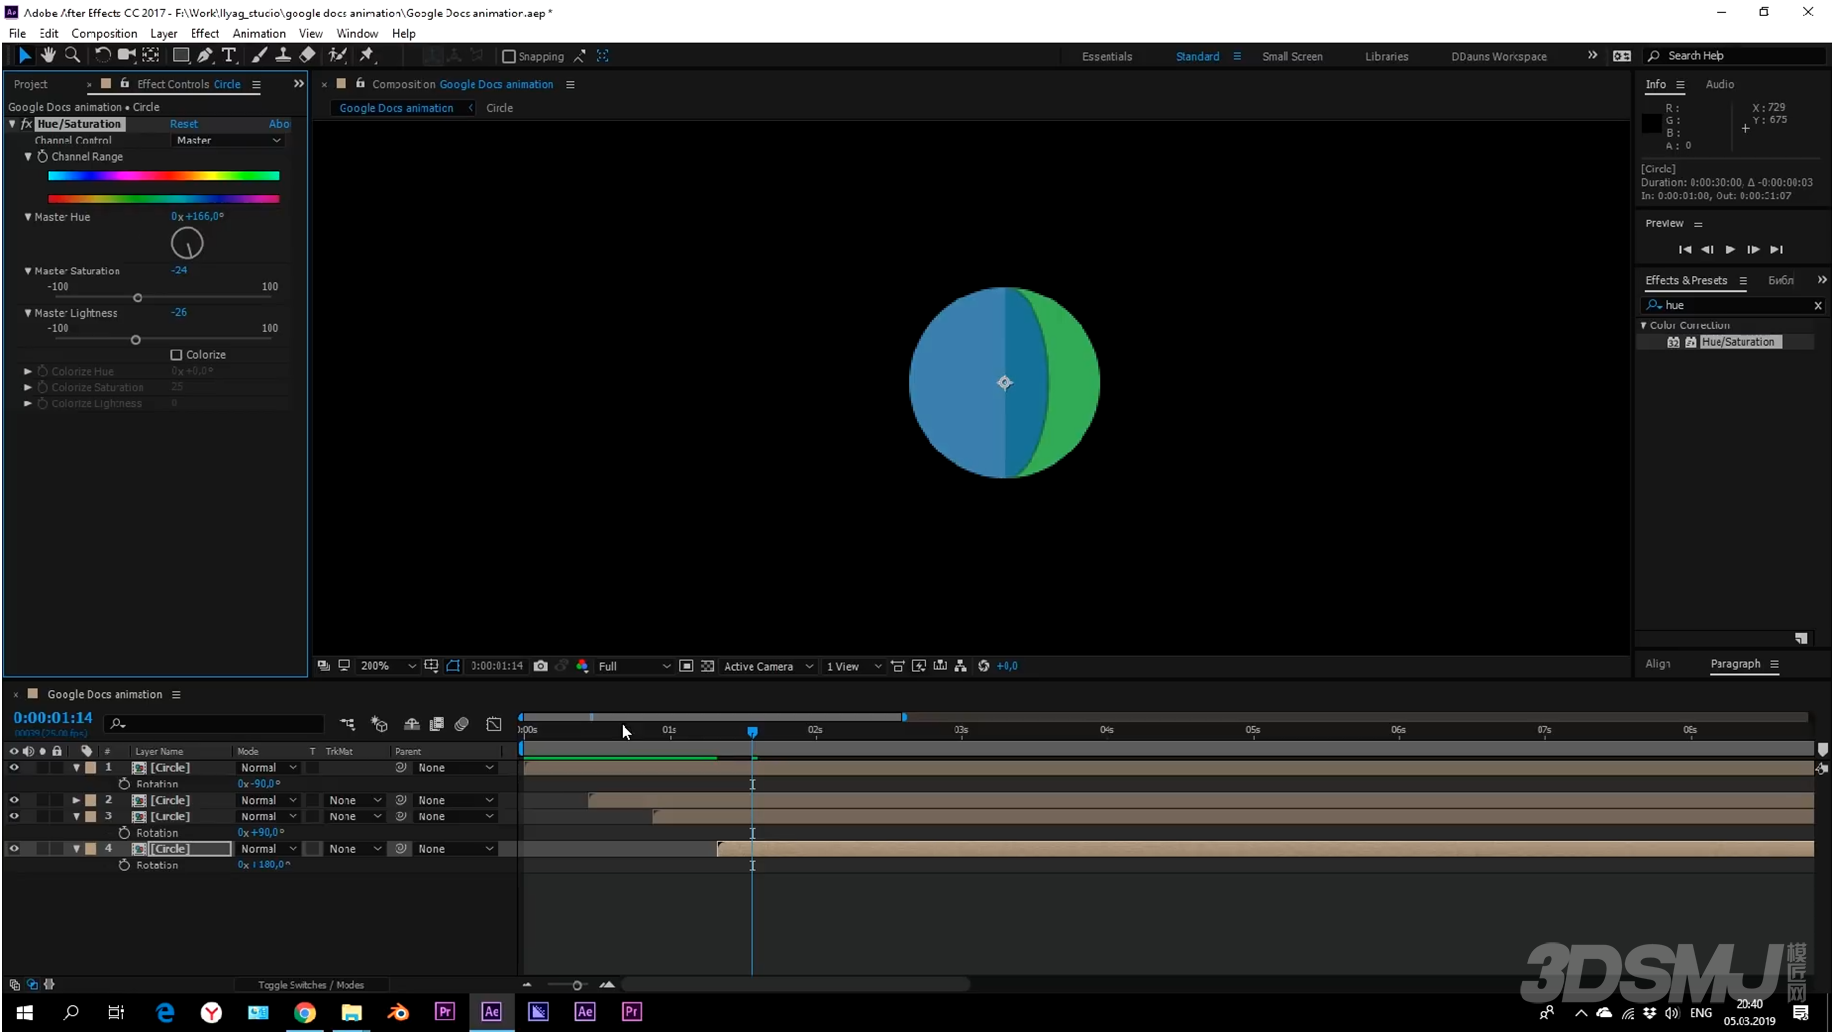Adjust the Master Lightness slider handle
This screenshot has height=1034, width=1834.
coord(136,340)
